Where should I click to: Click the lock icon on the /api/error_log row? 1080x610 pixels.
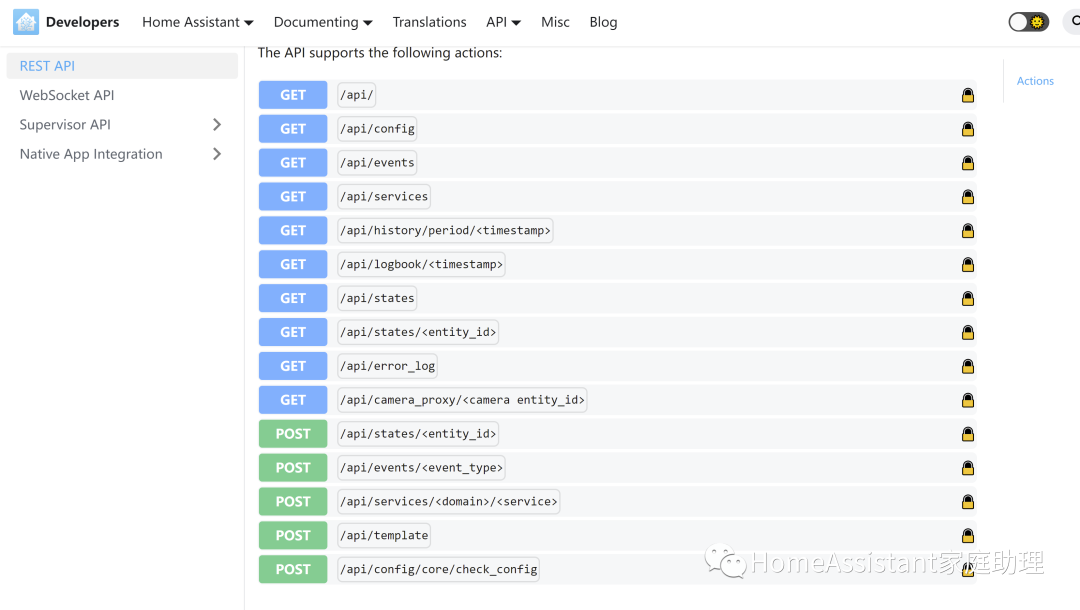[x=968, y=366]
